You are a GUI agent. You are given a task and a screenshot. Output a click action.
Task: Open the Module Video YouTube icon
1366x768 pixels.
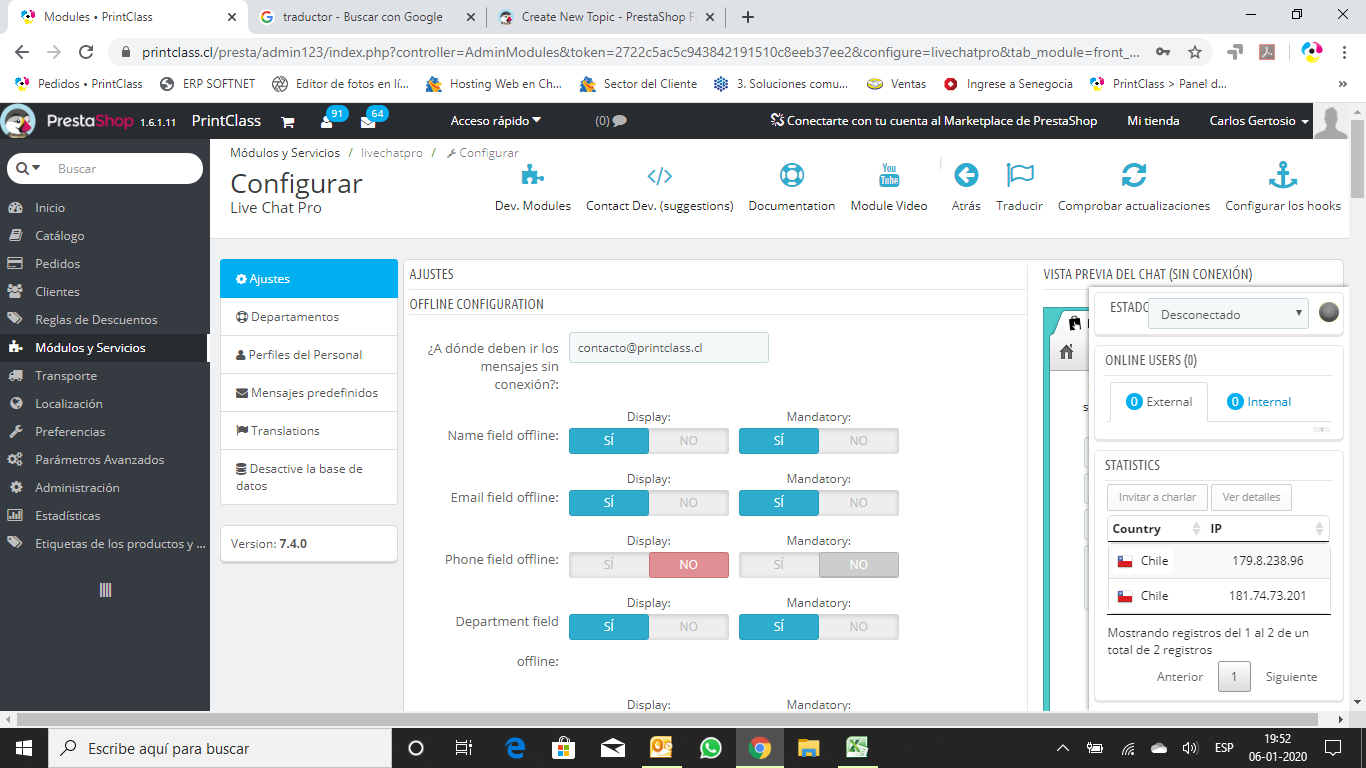click(889, 176)
